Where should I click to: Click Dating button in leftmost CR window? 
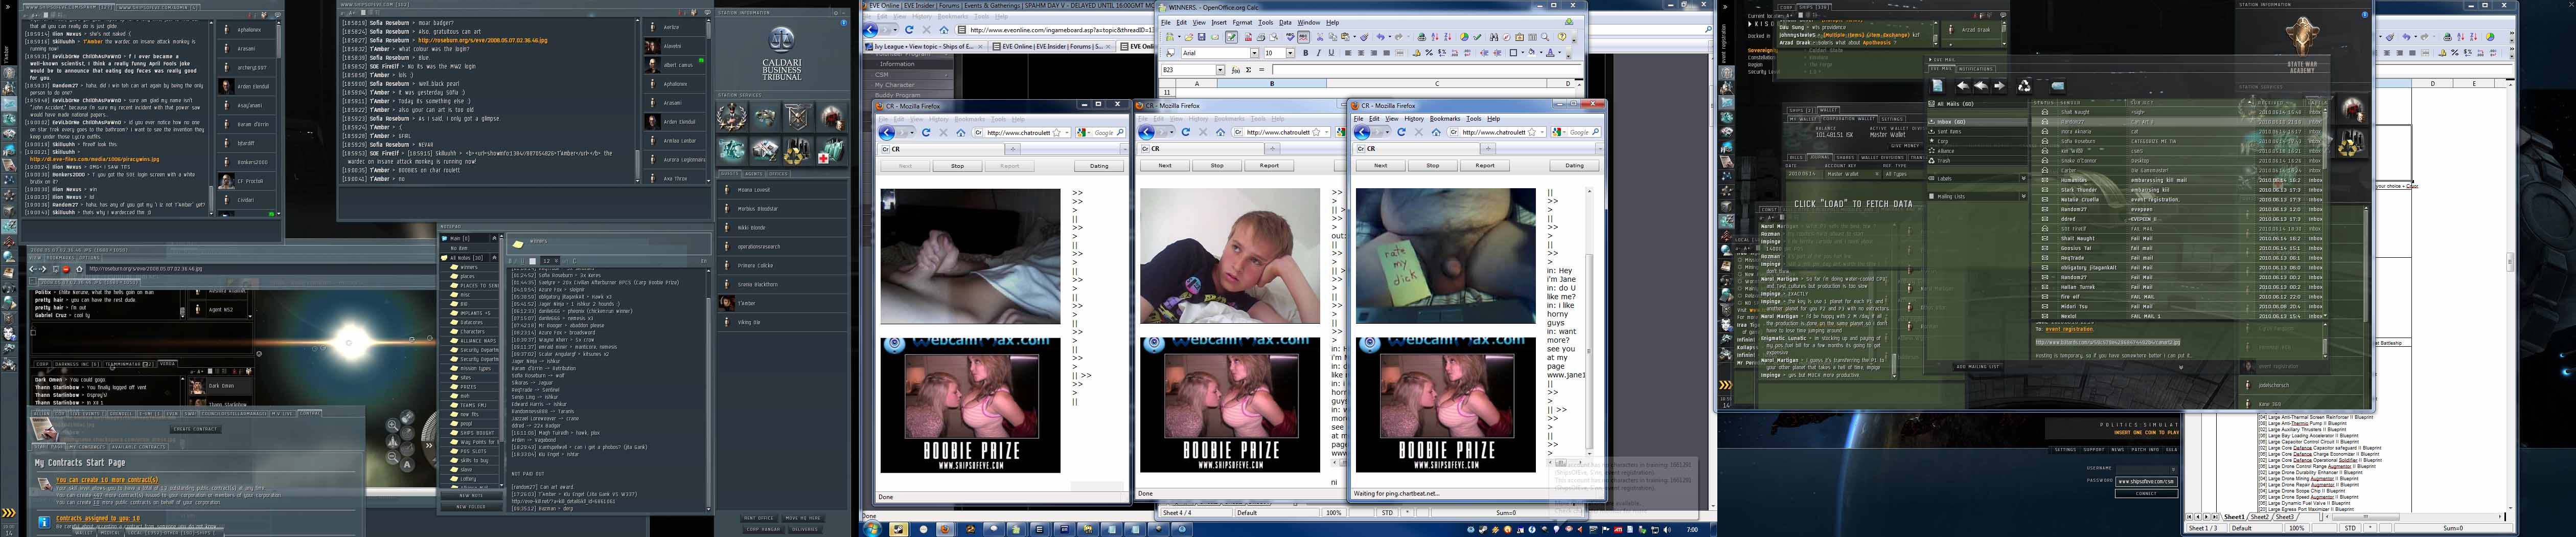click(1099, 166)
